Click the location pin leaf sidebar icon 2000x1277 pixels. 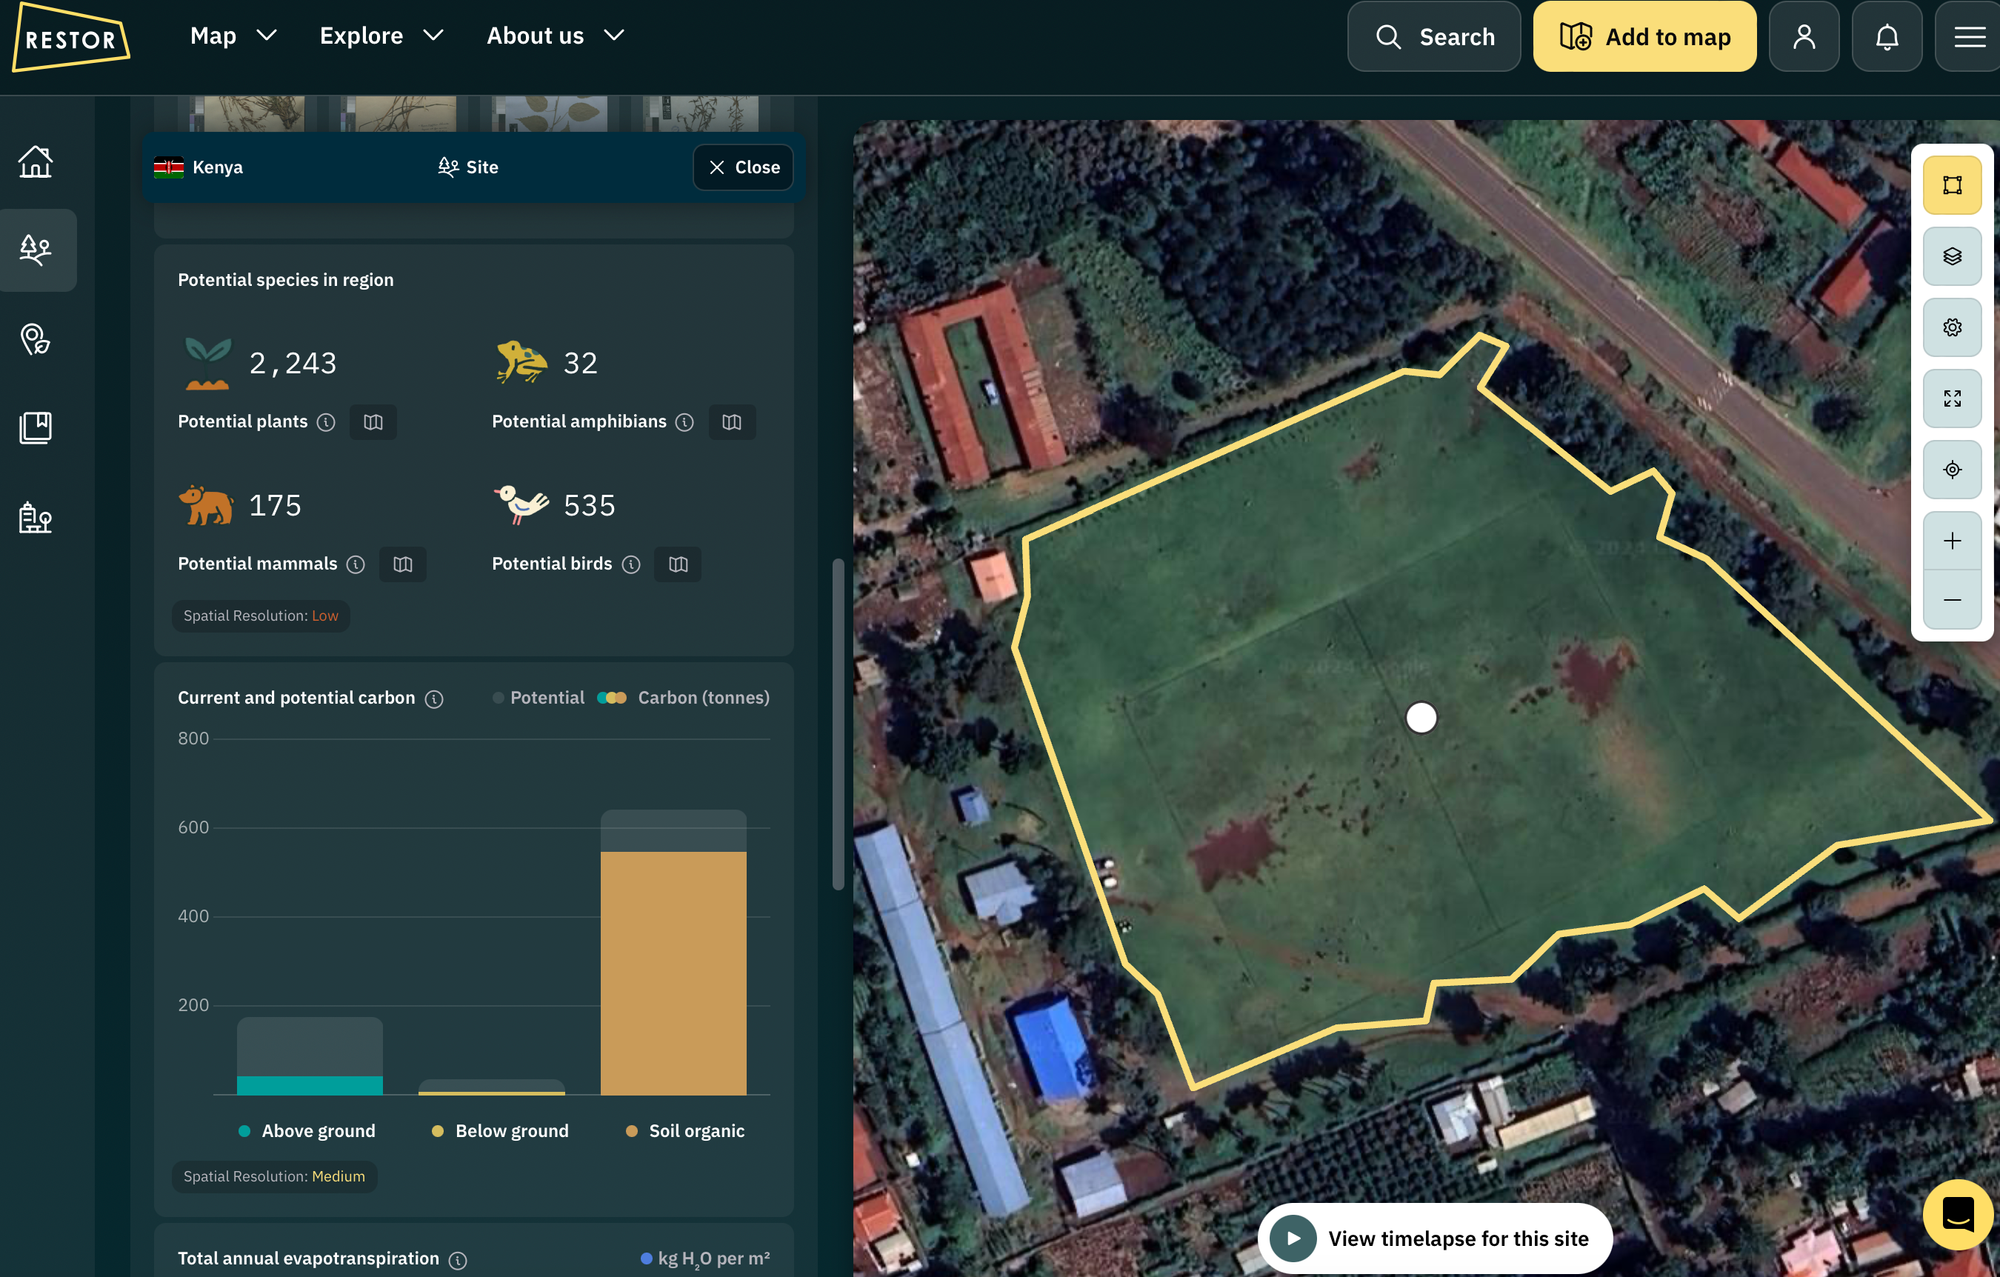[36, 340]
